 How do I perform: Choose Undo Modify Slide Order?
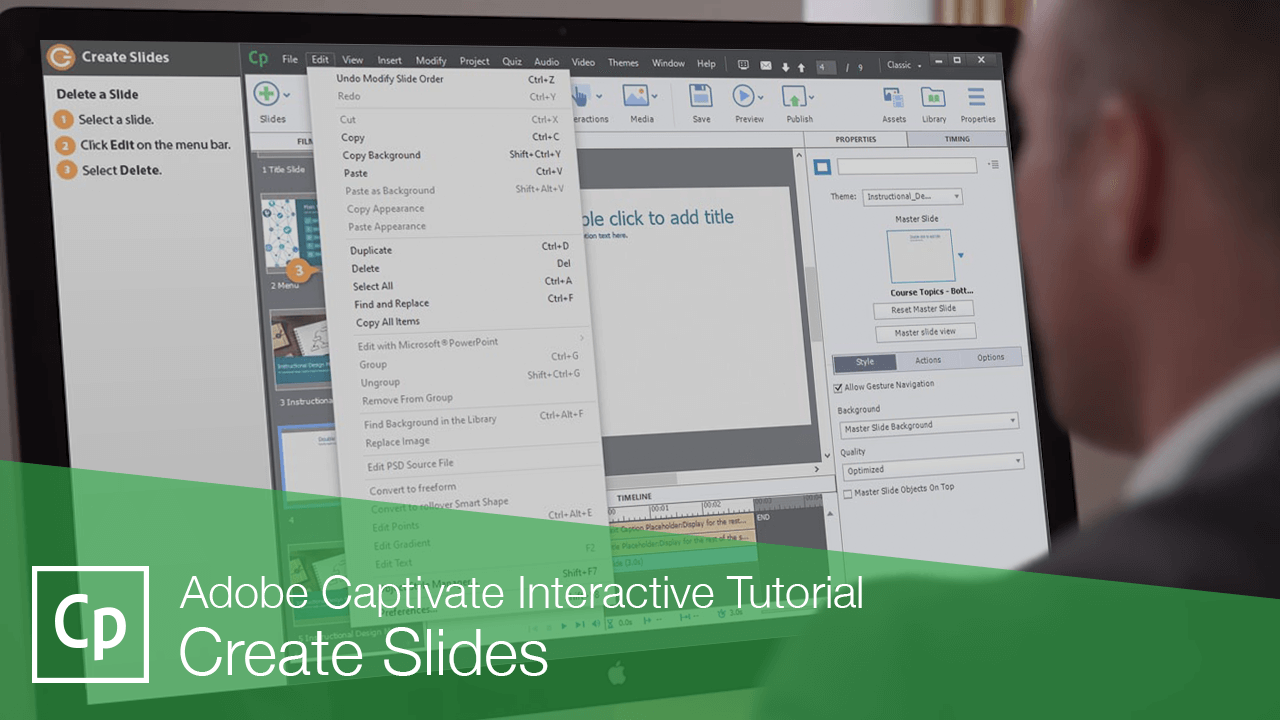[x=390, y=78]
